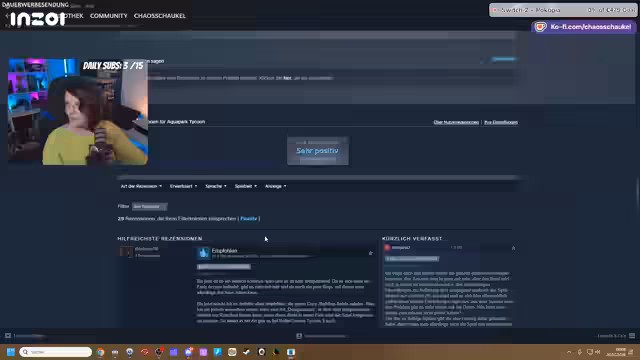The image size is (640, 360).
Task: Click the star icon on the Empfohlen review
Action: click(x=371, y=253)
